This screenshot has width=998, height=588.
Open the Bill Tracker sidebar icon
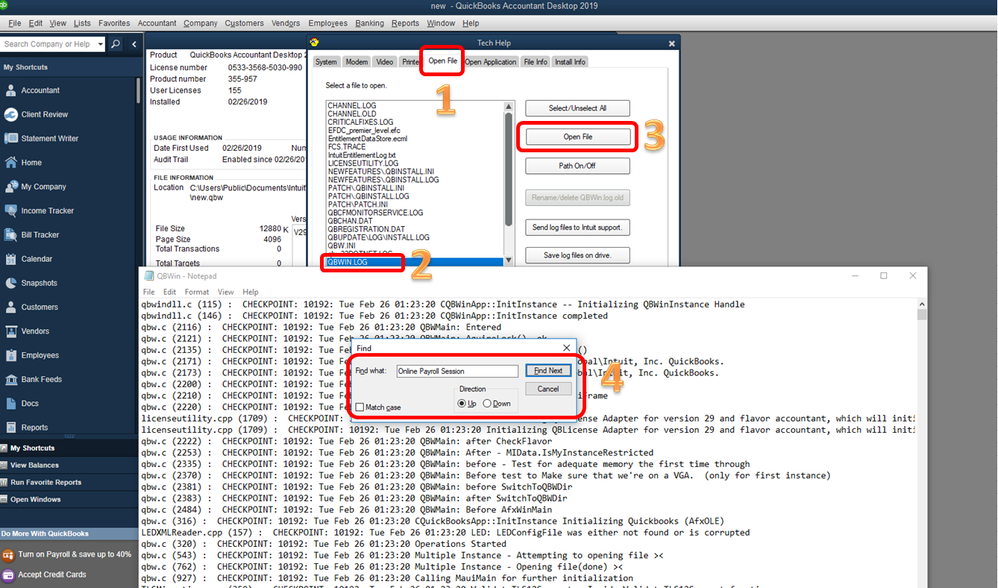(x=11, y=235)
